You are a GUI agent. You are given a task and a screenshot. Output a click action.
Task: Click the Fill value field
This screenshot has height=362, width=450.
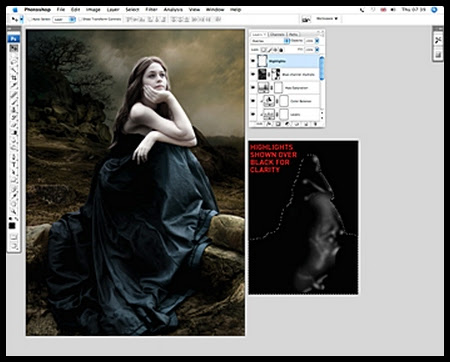[310, 50]
